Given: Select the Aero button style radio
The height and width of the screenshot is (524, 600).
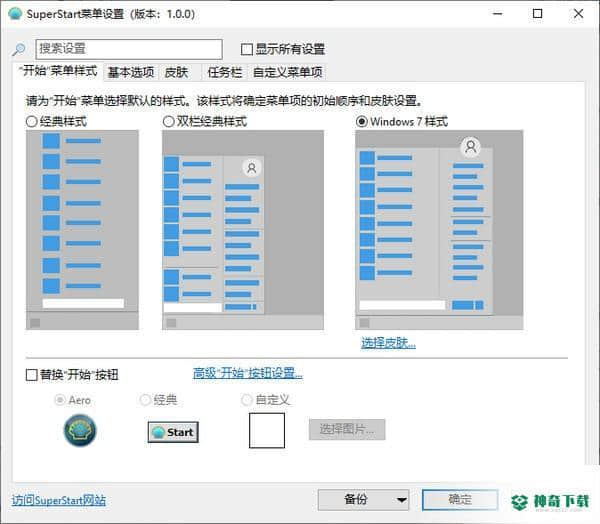Looking at the screenshot, I should click(60, 400).
